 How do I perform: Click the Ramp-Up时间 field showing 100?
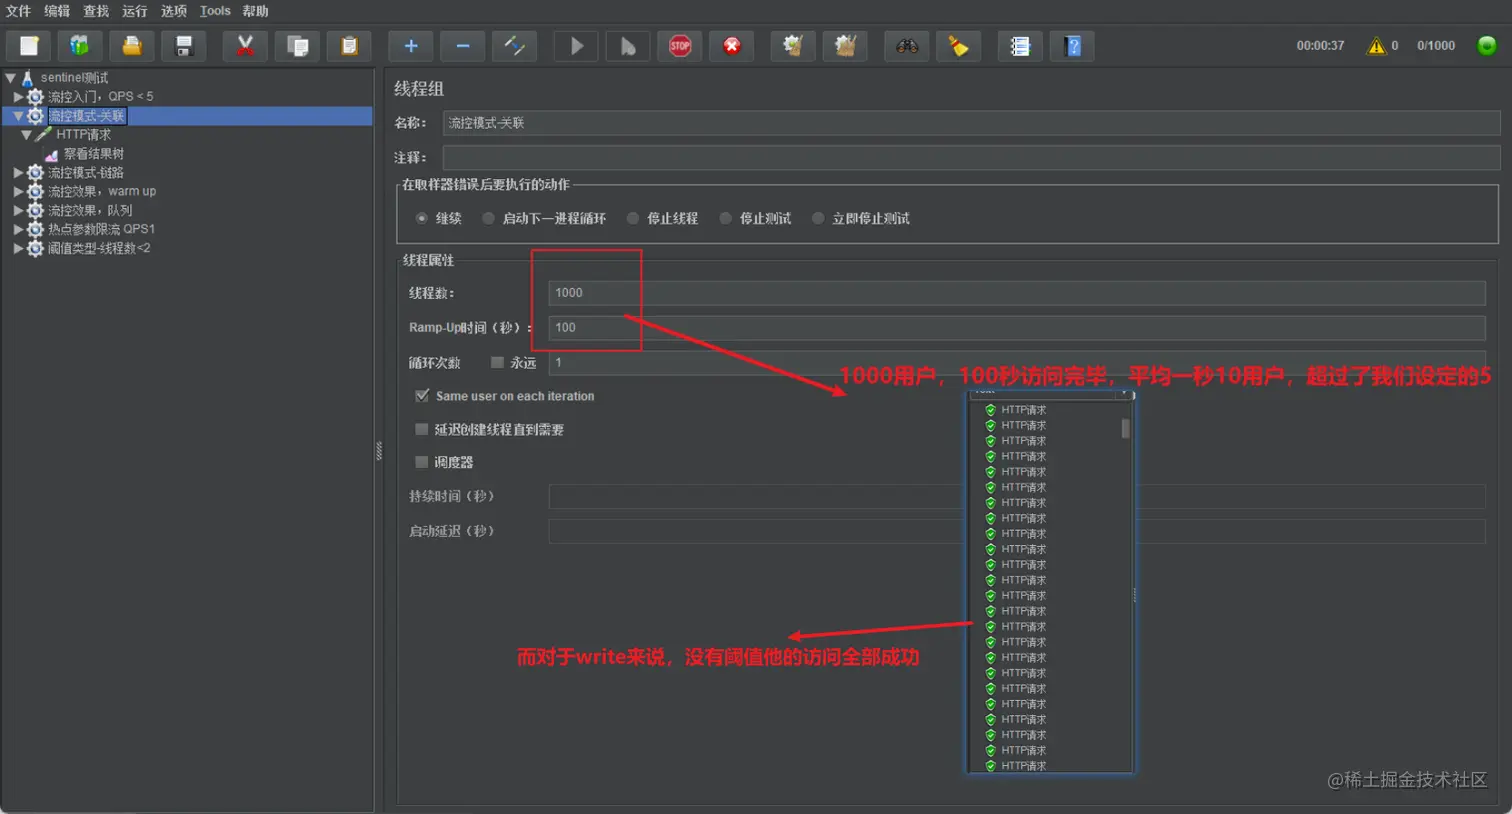1017,328
